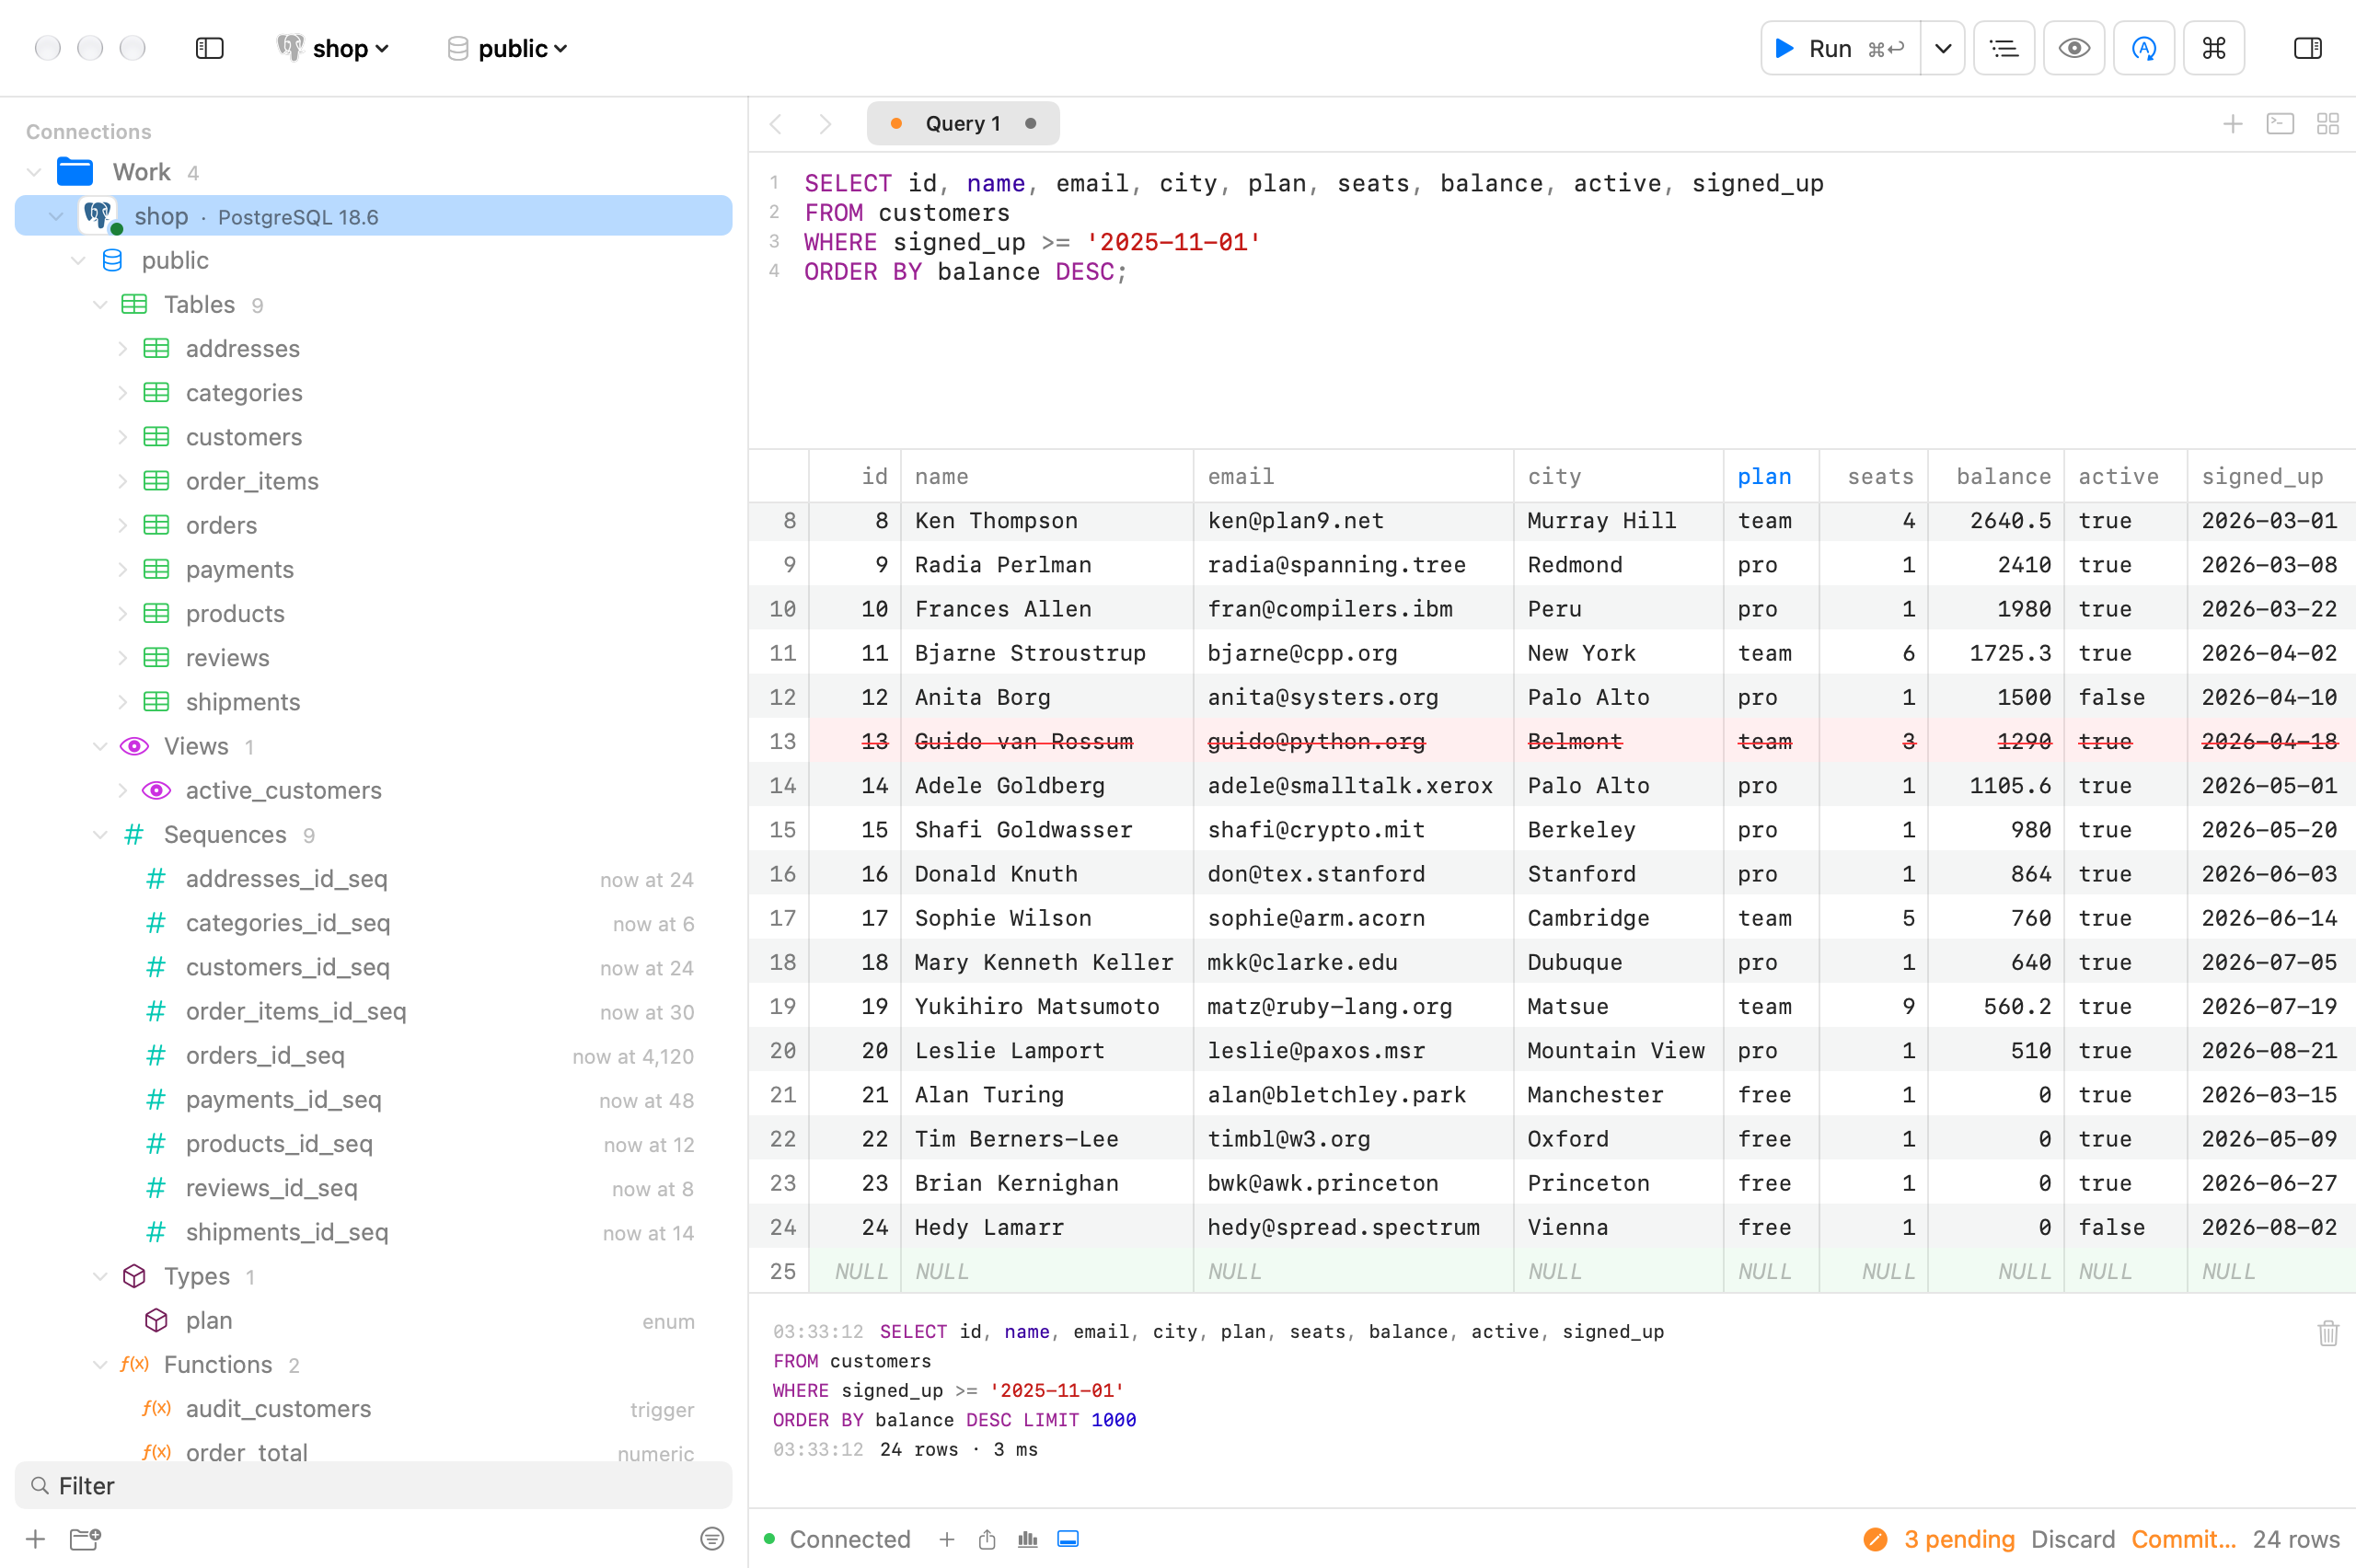The width and height of the screenshot is (2356, 1568).
Task: Expand the addresses table
Action: pyautogui.click(x=122, y=348)
